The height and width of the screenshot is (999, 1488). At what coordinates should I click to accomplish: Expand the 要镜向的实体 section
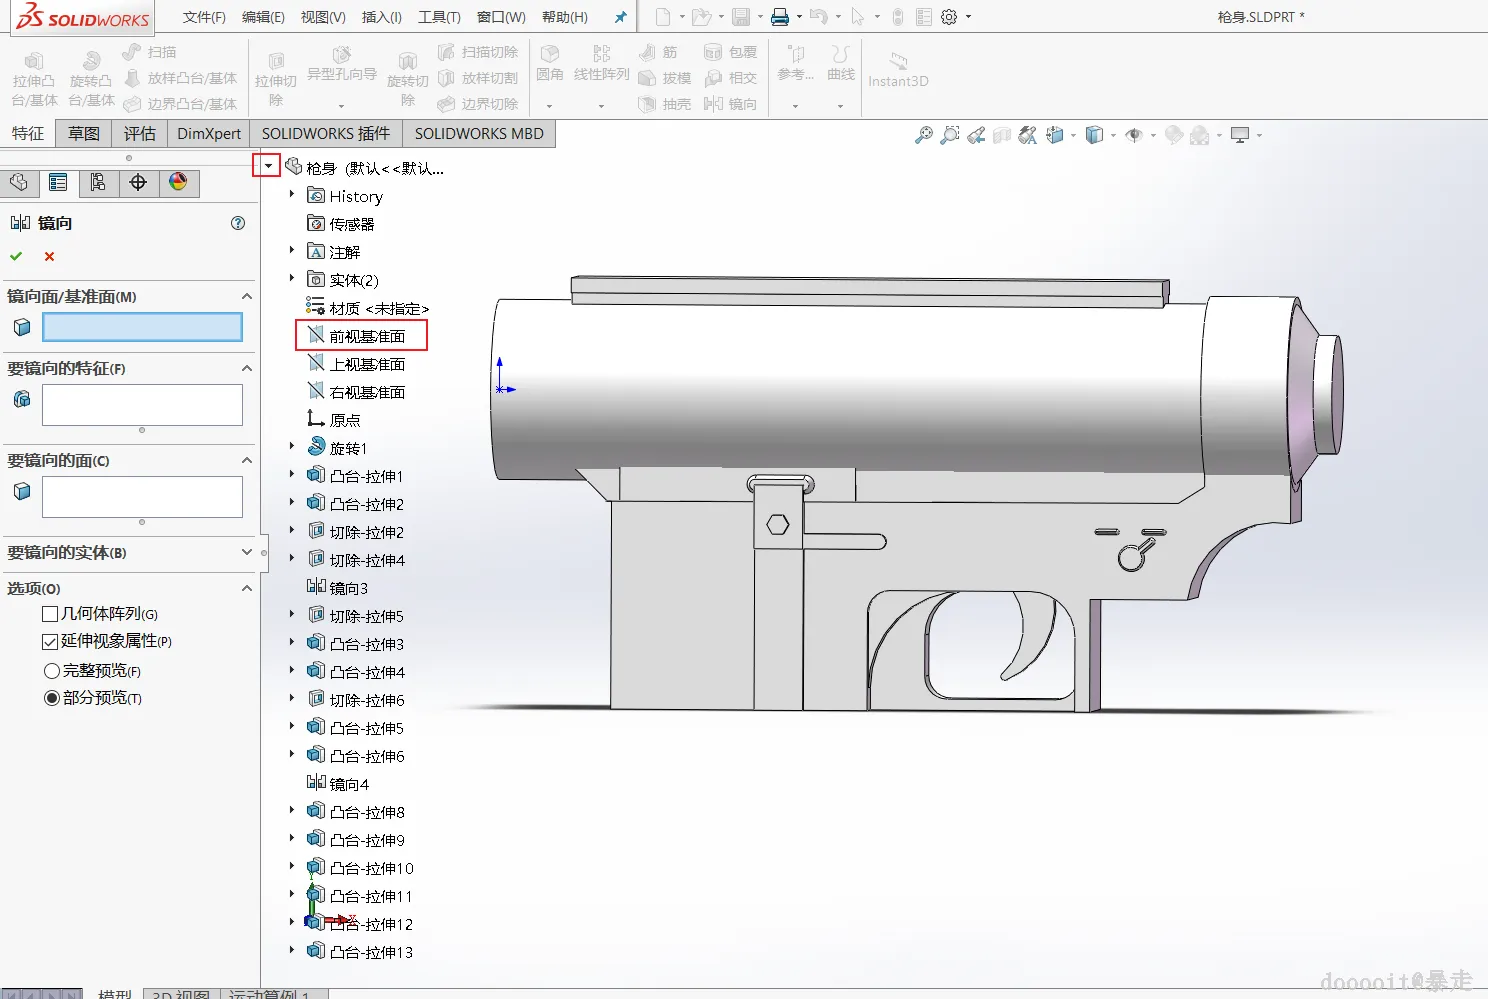pyautogui.click(x=247, y=552)
